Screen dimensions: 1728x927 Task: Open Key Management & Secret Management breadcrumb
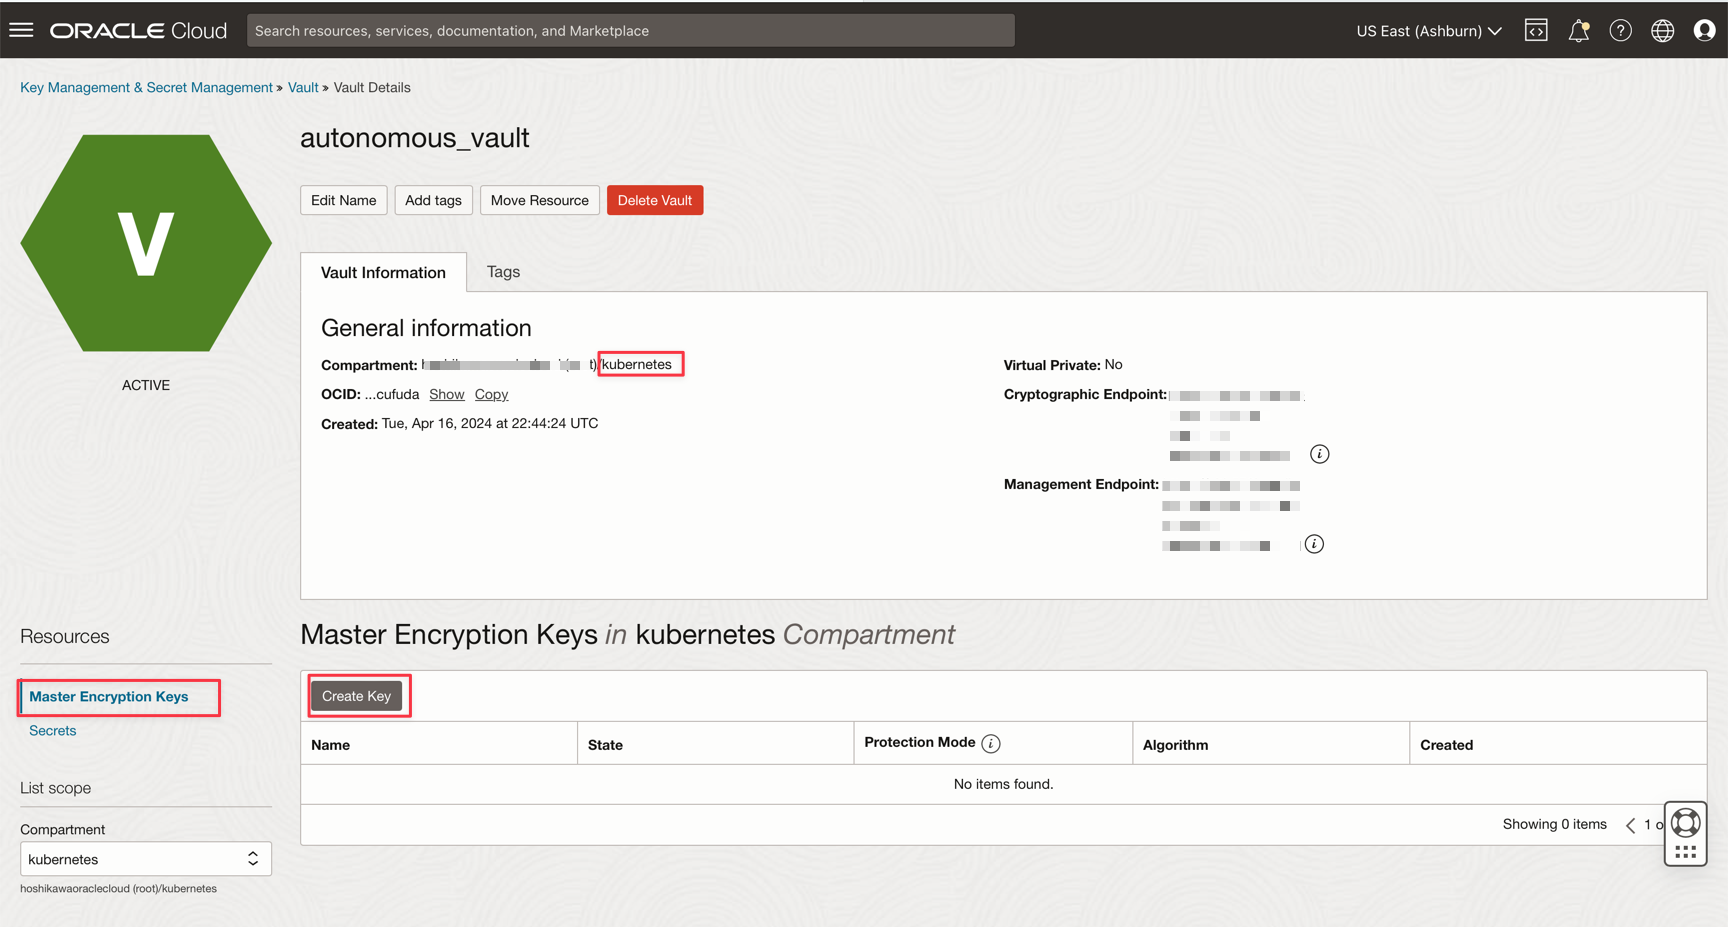coord(146,88)
